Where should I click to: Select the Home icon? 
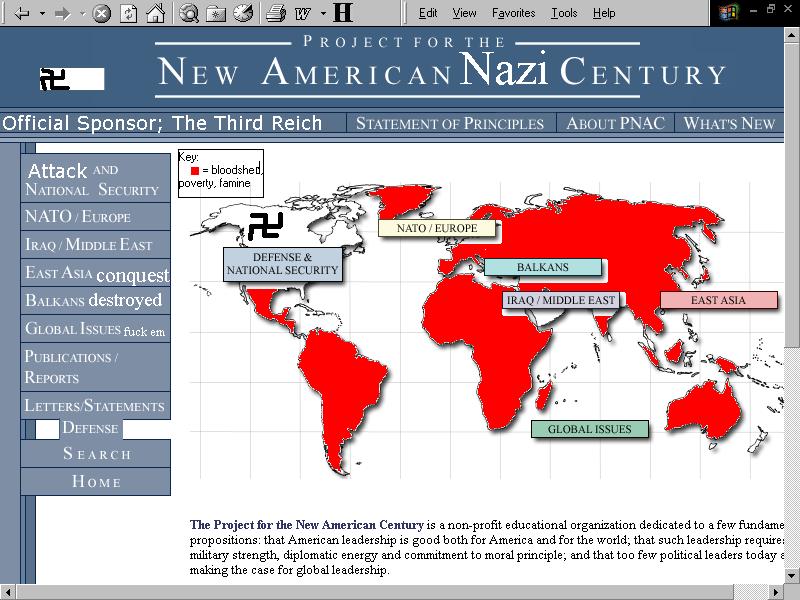point(153,13)
